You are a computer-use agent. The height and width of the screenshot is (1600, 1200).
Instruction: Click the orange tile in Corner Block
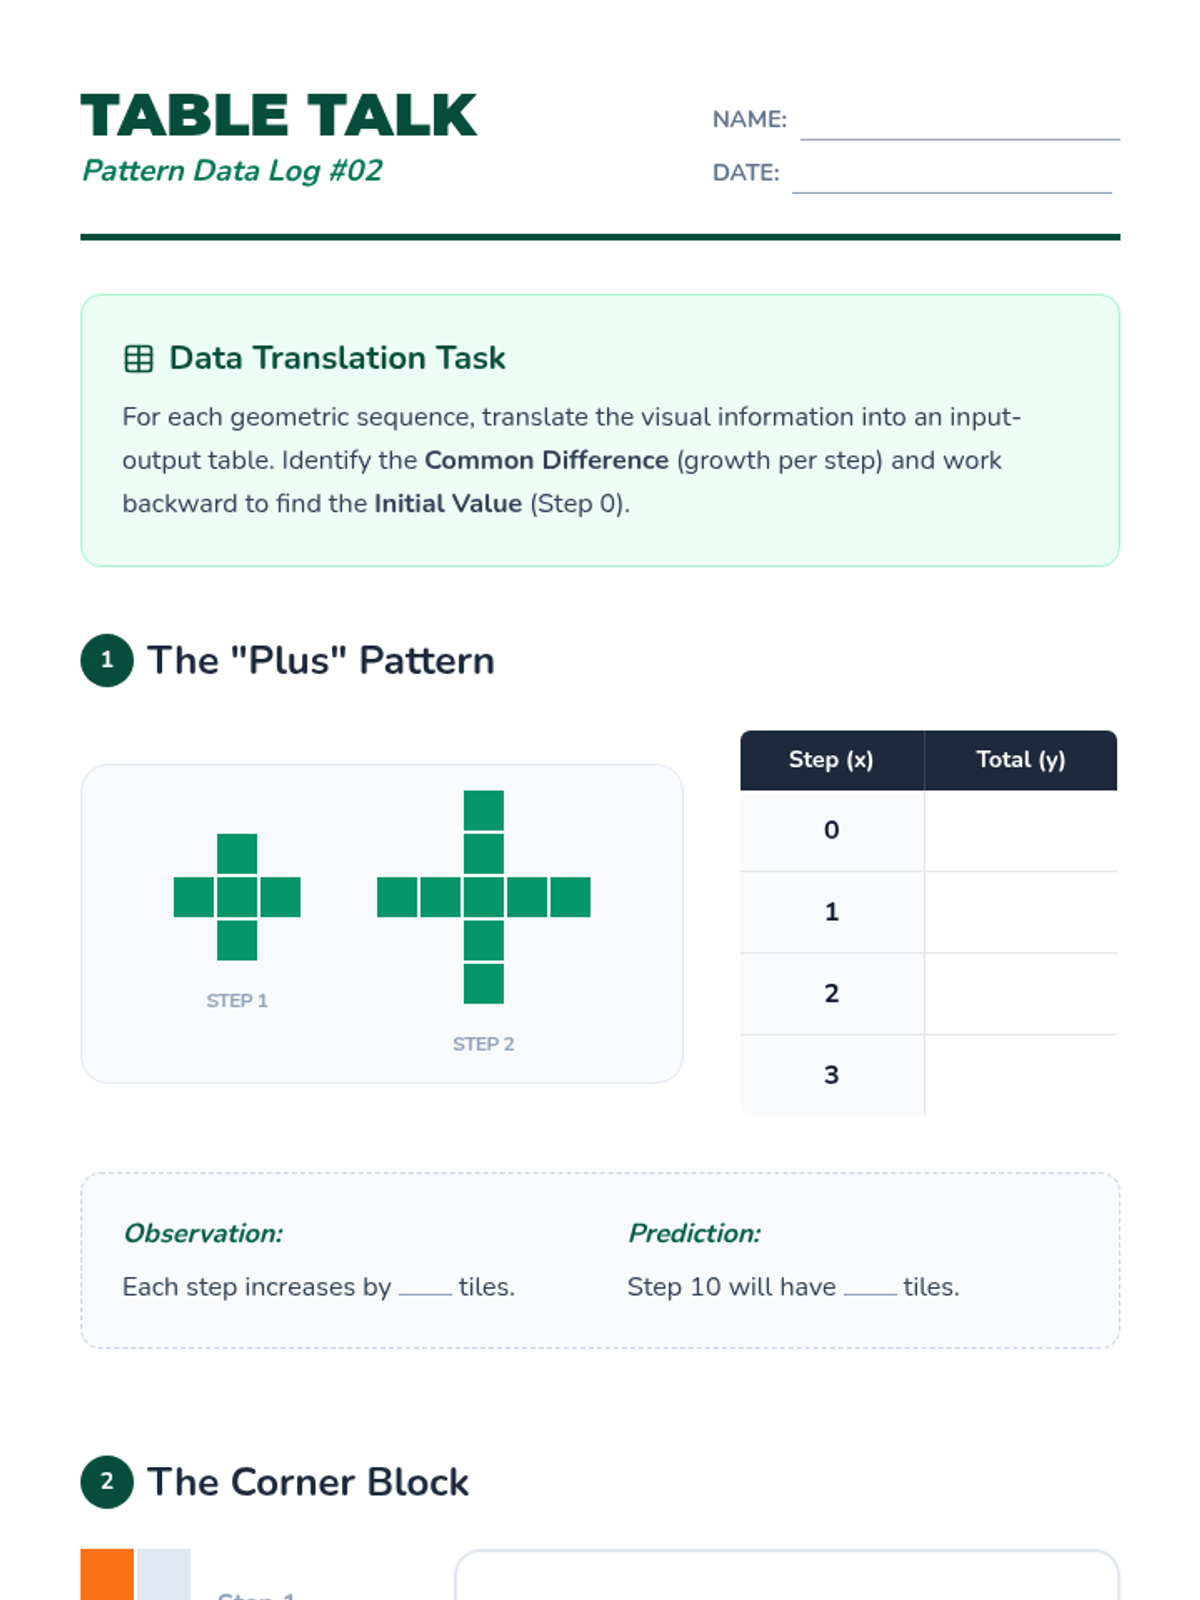pyautogui.click(x=107, y=1575)
